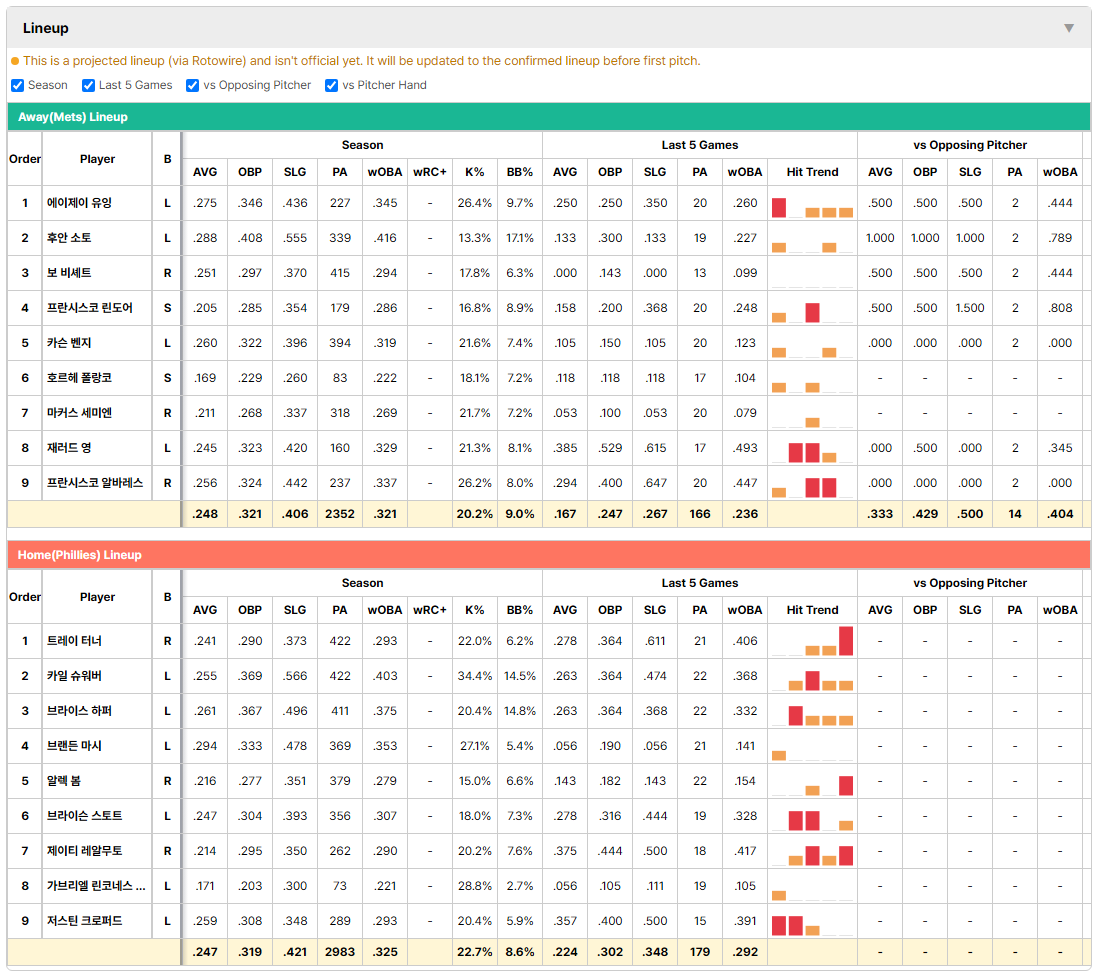
Task: Sort Phillies table by K% column
Action: (474, 610)
